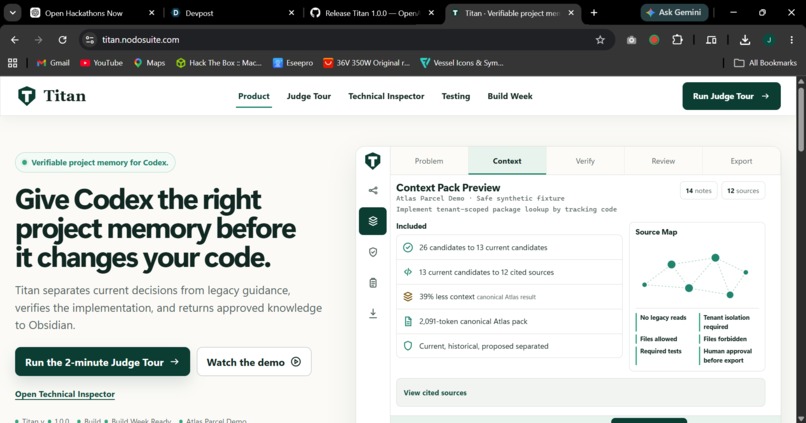Open Chrome downloads icon

pyautogui.click(x=744, y=40)
